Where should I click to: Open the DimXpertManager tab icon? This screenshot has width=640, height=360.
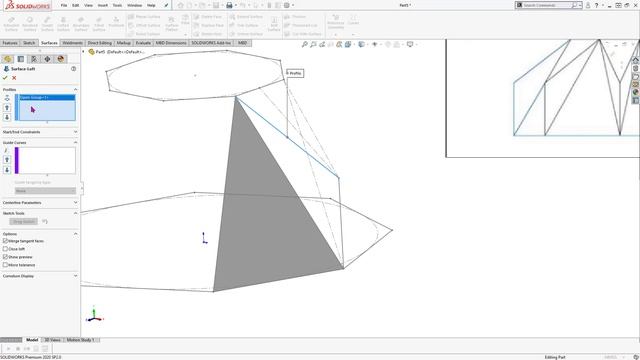(x=47, y=59)
